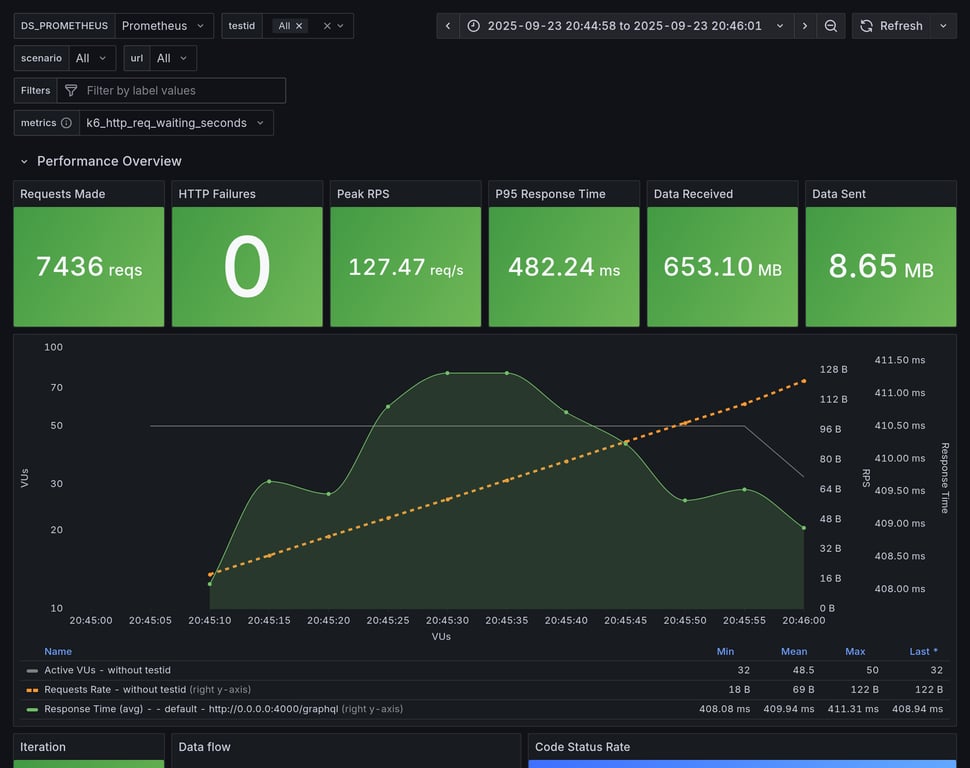
Task: Open the scenario variable dropdown
Action: (91, 58)
